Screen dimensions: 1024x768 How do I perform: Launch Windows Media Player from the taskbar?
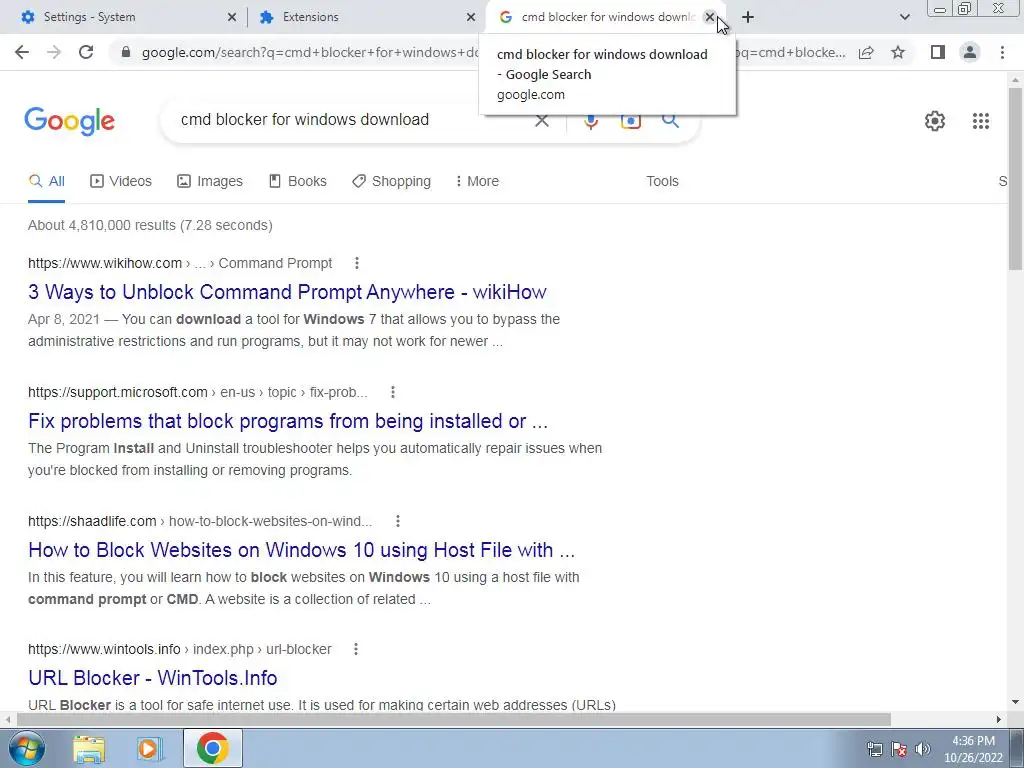click(150, 748)
